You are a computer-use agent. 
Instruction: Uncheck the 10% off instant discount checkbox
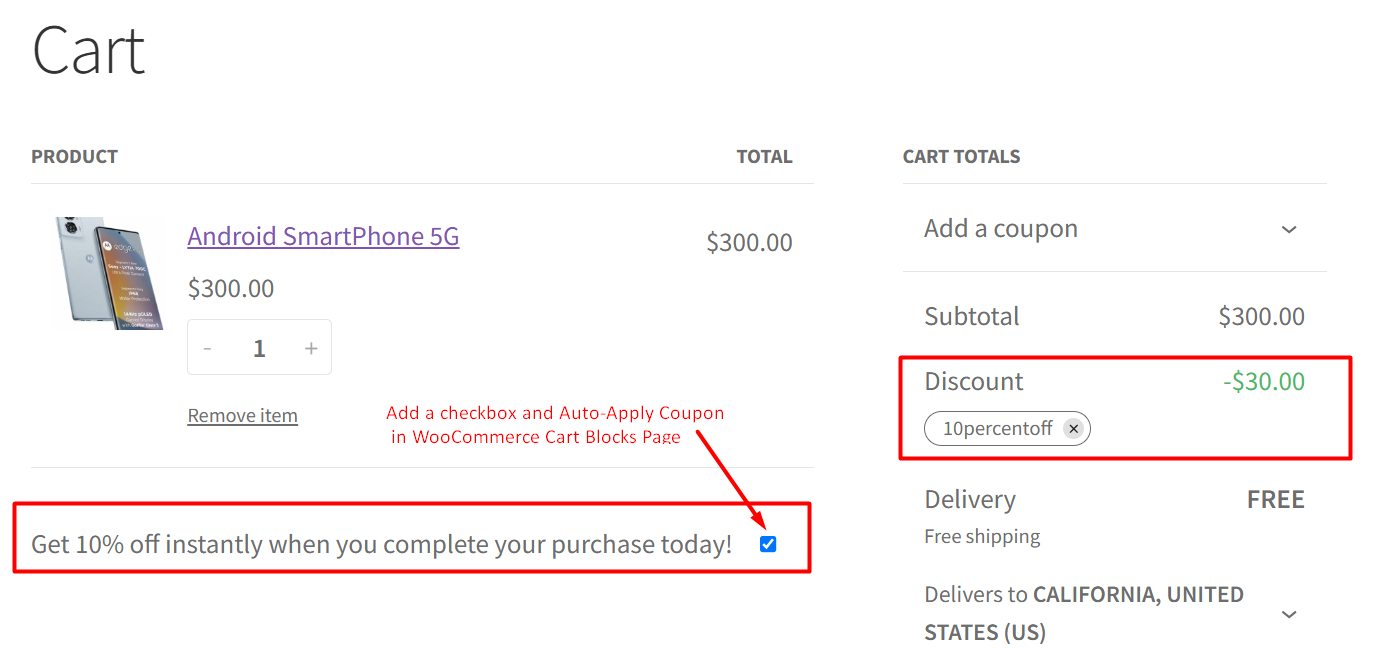768,544
